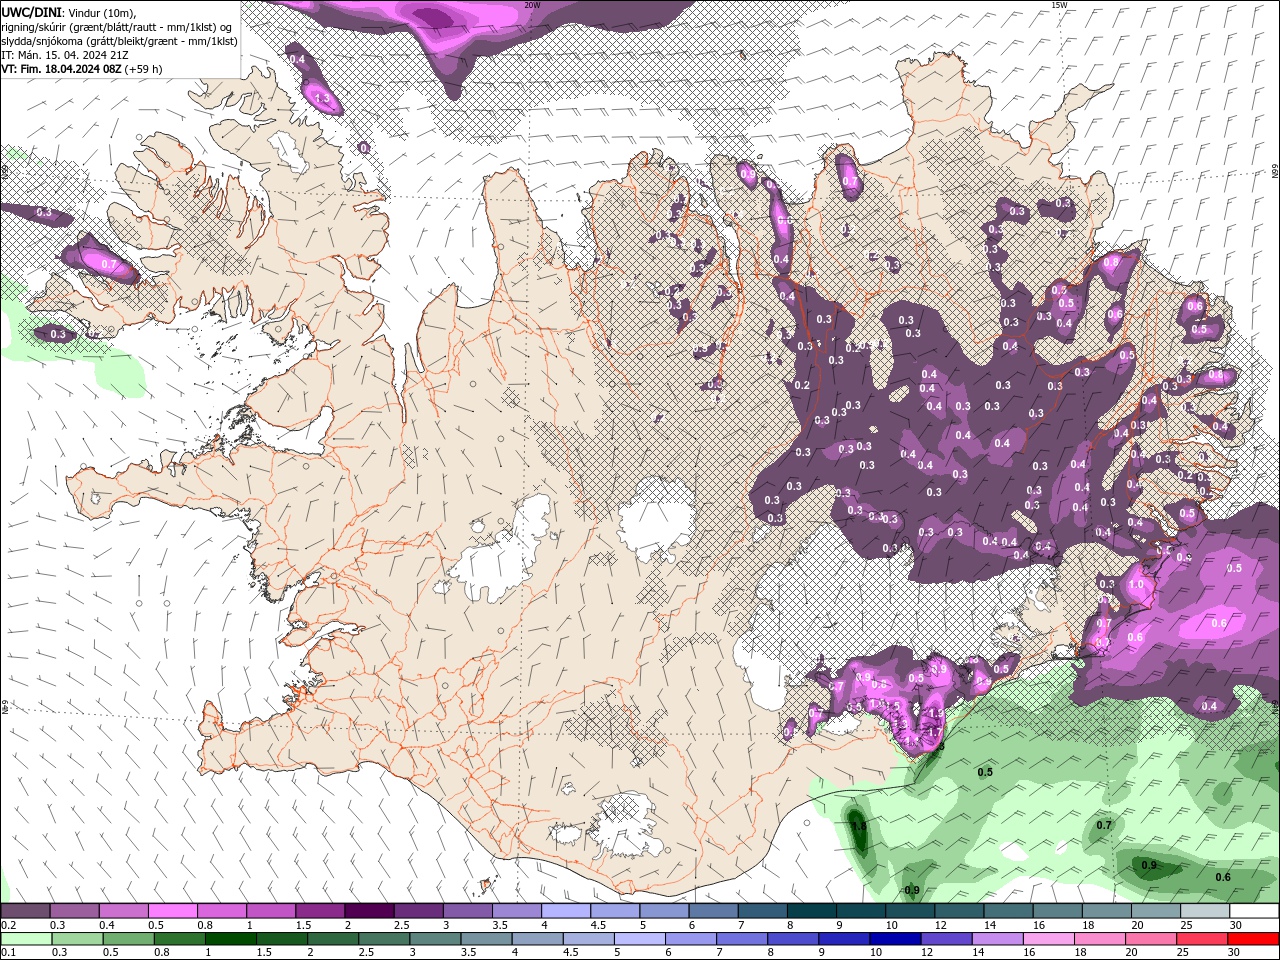Click the darkest purple 2 swatch in upper legend
The height and width of the screenshot is (960, 1280).
point(369,911)
